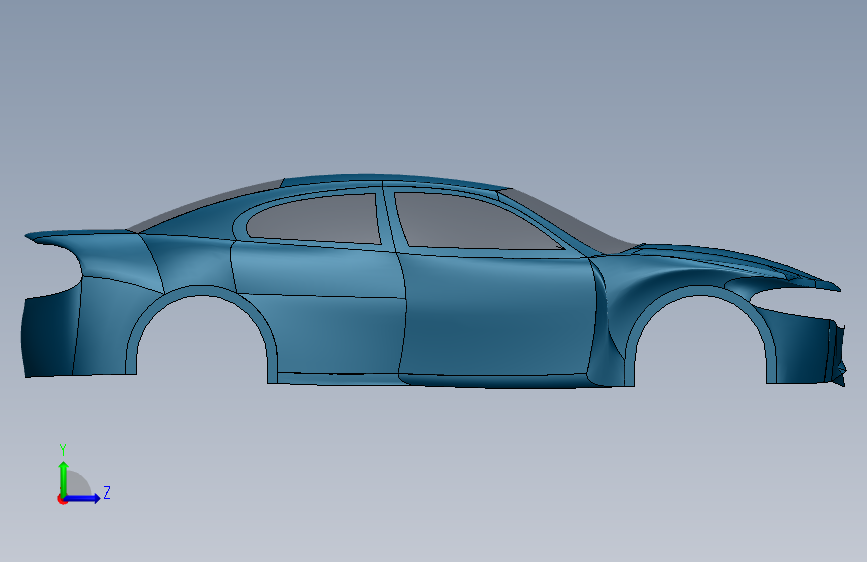Click the gray quarter-circle plane on the triad
Image resolution: width=867 pixels, height=562 pixels.
click(79, 484)
